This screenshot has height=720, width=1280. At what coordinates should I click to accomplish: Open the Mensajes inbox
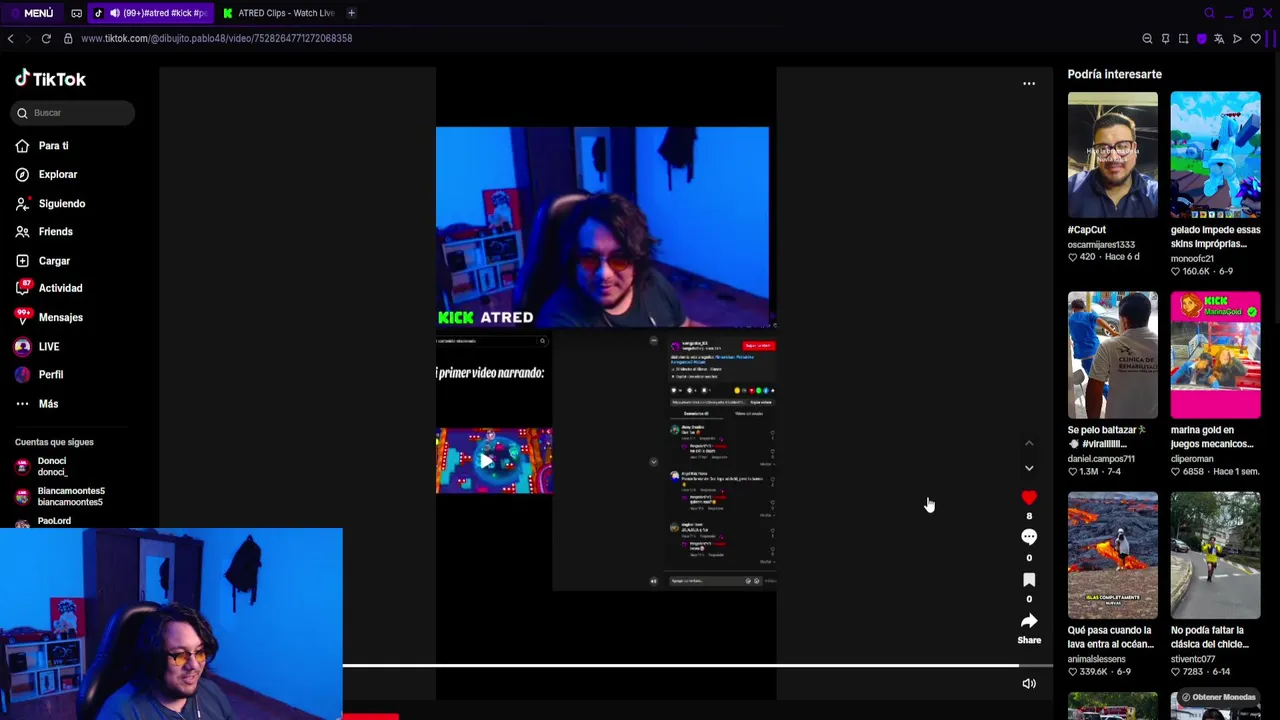(x=60, y=317)
